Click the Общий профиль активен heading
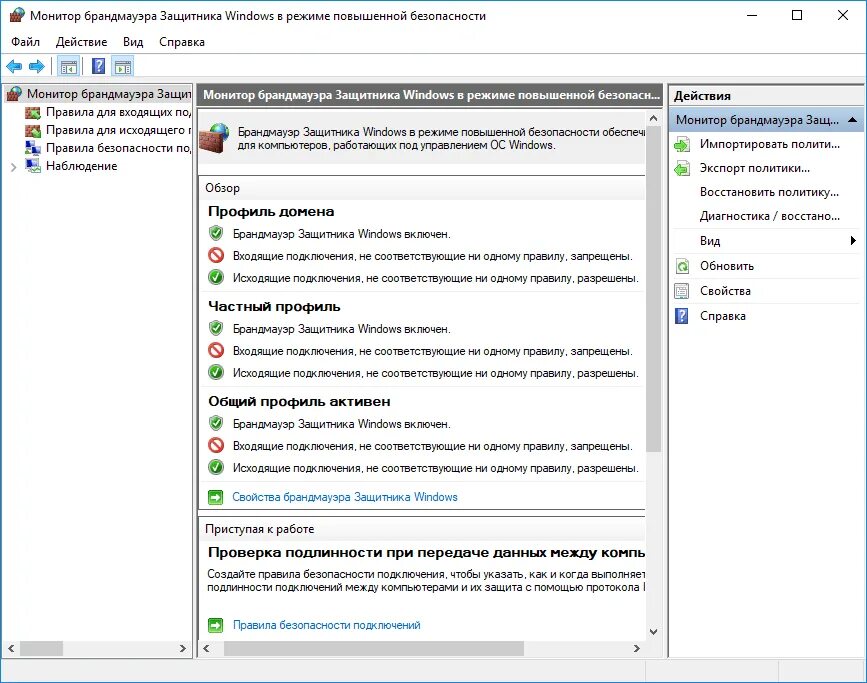 coord(299,402)
